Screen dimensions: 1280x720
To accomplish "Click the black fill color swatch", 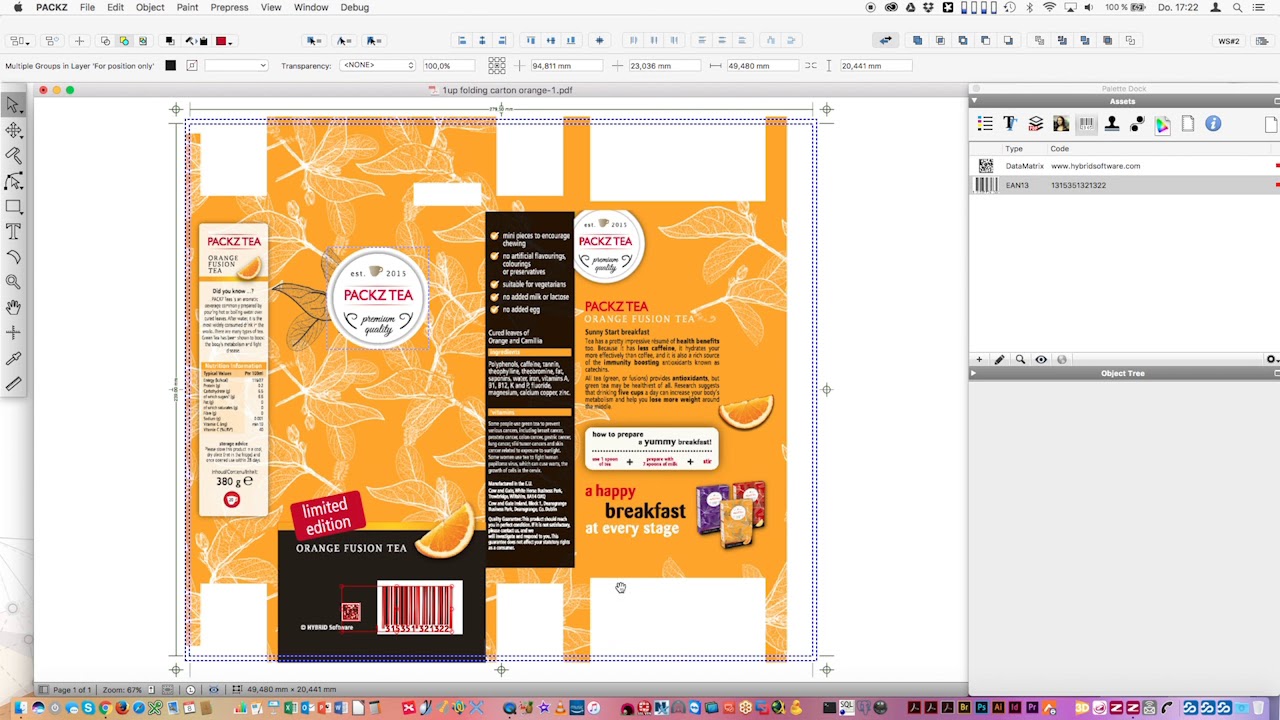I will 170,66.
